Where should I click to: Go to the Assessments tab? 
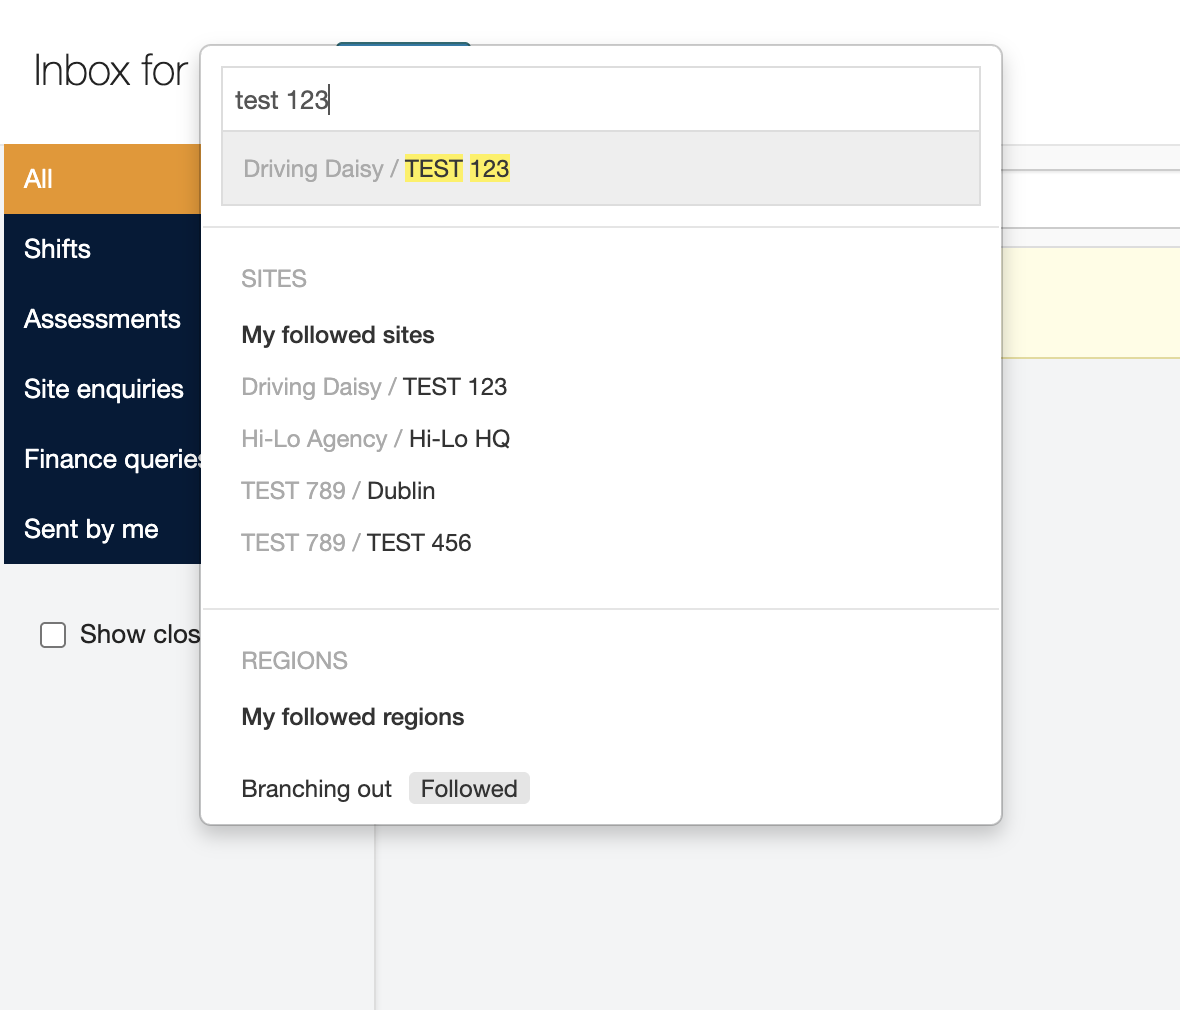point(102,319)
